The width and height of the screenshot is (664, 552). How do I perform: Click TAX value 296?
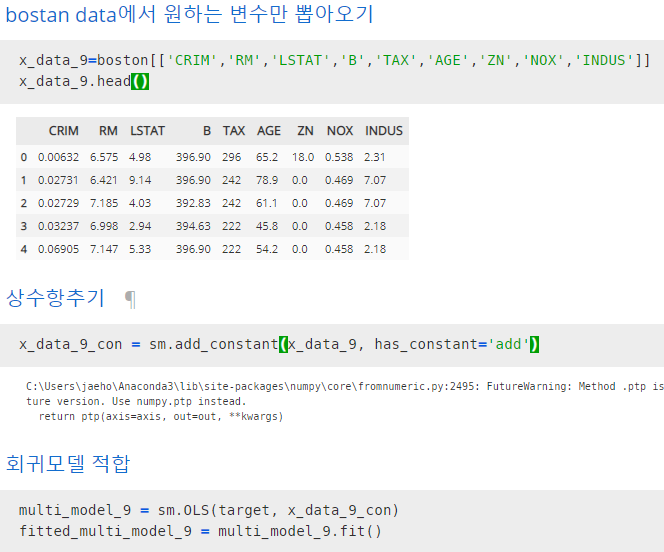pyautogui.click(x=232, y=157)
